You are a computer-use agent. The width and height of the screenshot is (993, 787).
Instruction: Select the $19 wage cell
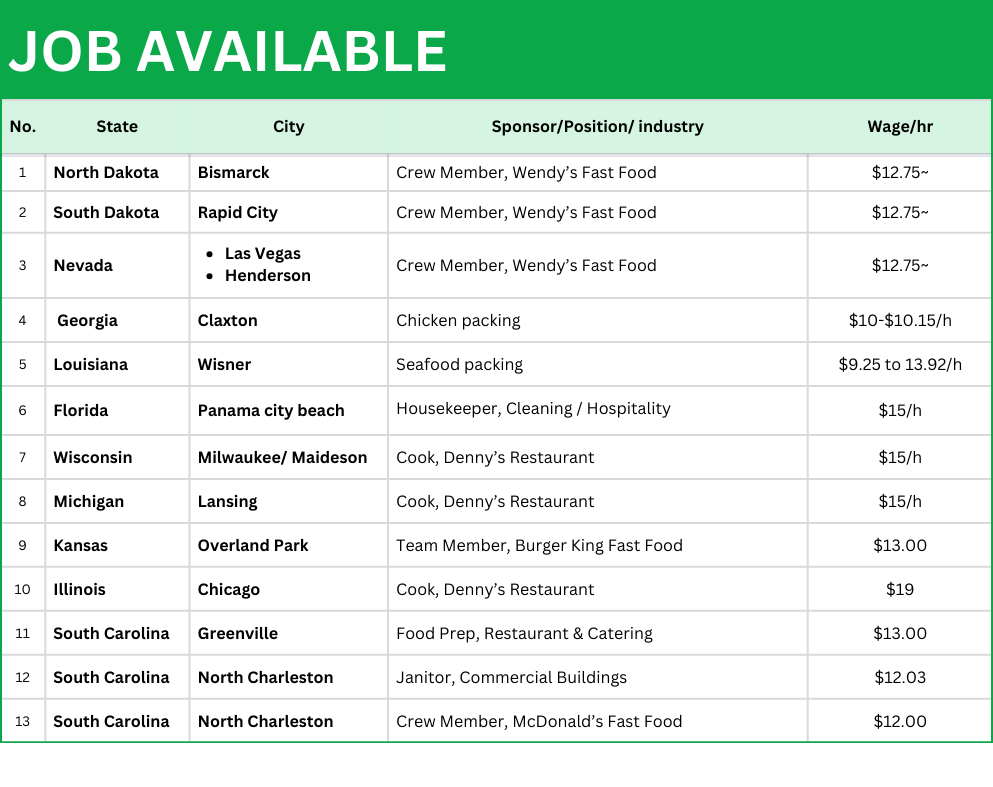pyautogui.click(x=900, y=590)
